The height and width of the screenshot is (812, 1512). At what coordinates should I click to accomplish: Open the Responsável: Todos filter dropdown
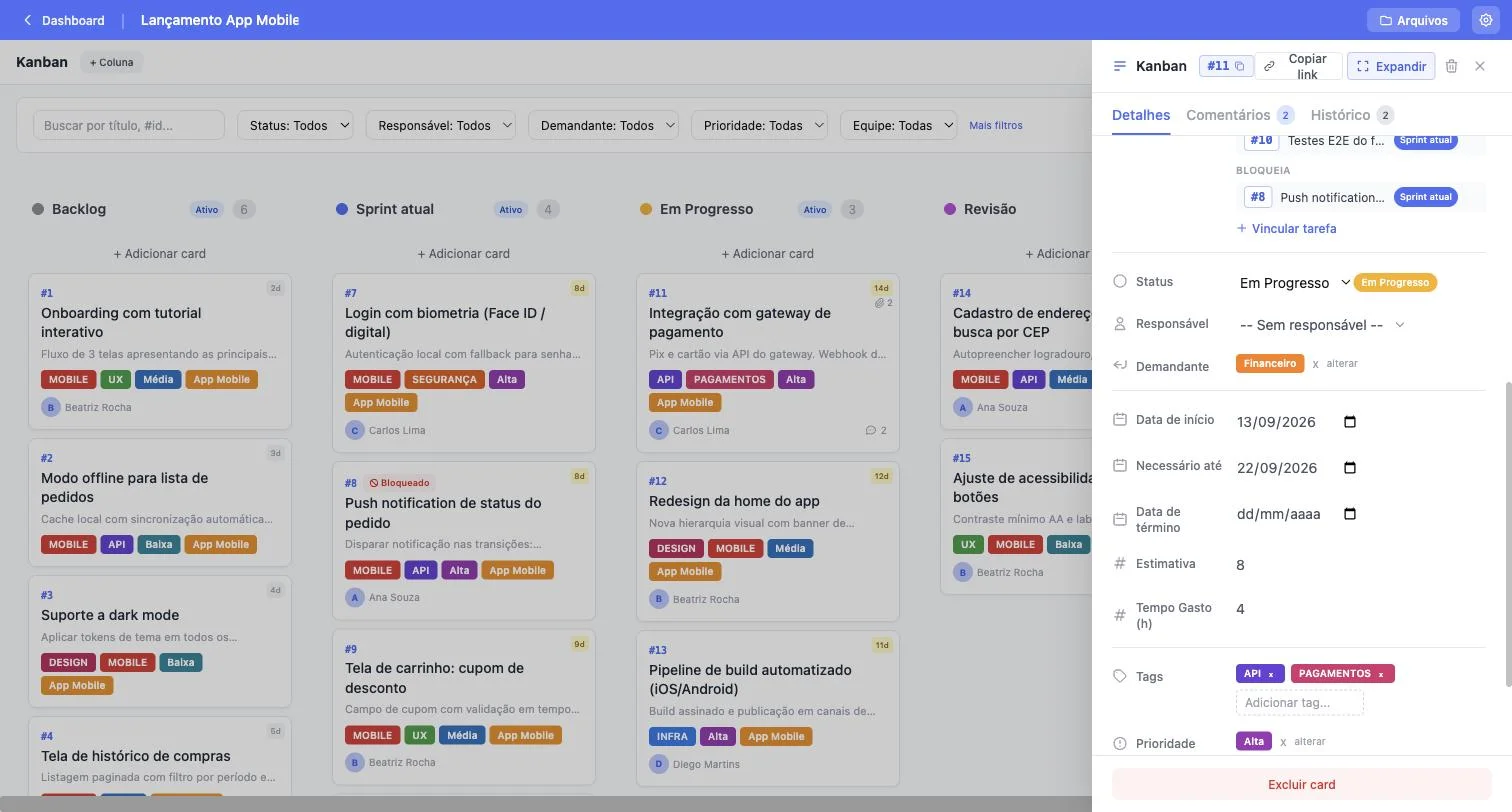click(440, 125)
